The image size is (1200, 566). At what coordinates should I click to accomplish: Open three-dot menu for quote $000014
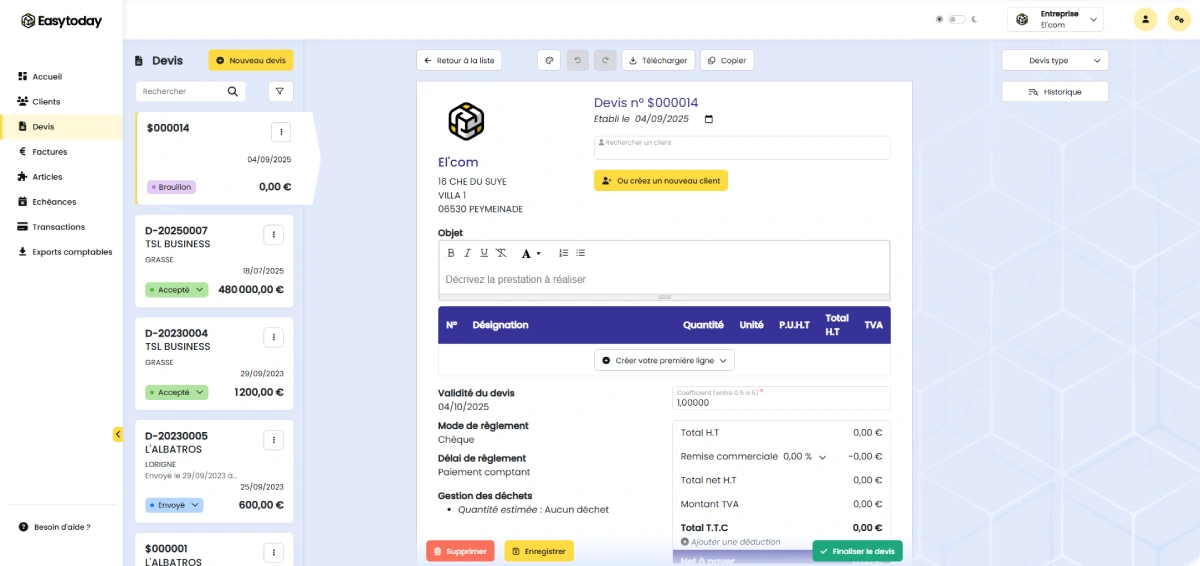click(x=281, y=132)
